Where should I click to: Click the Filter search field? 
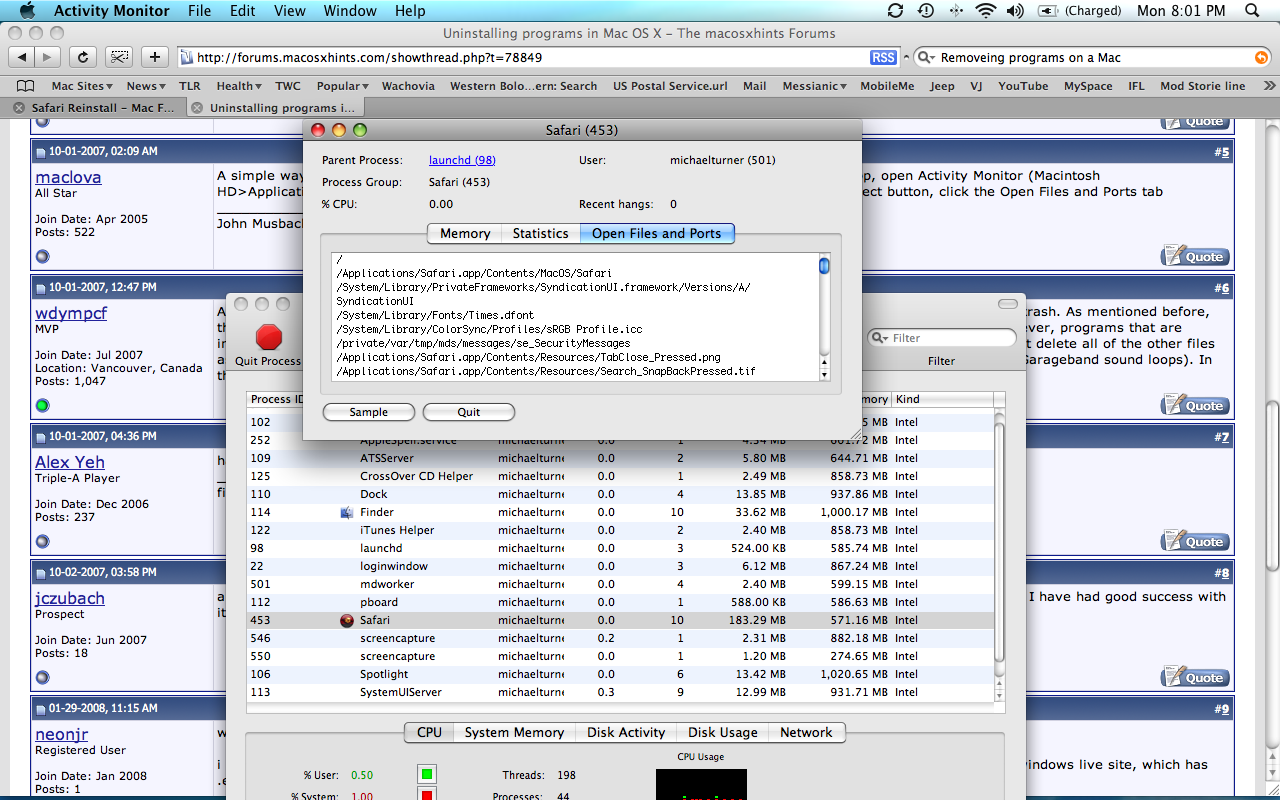pos(941,338)
